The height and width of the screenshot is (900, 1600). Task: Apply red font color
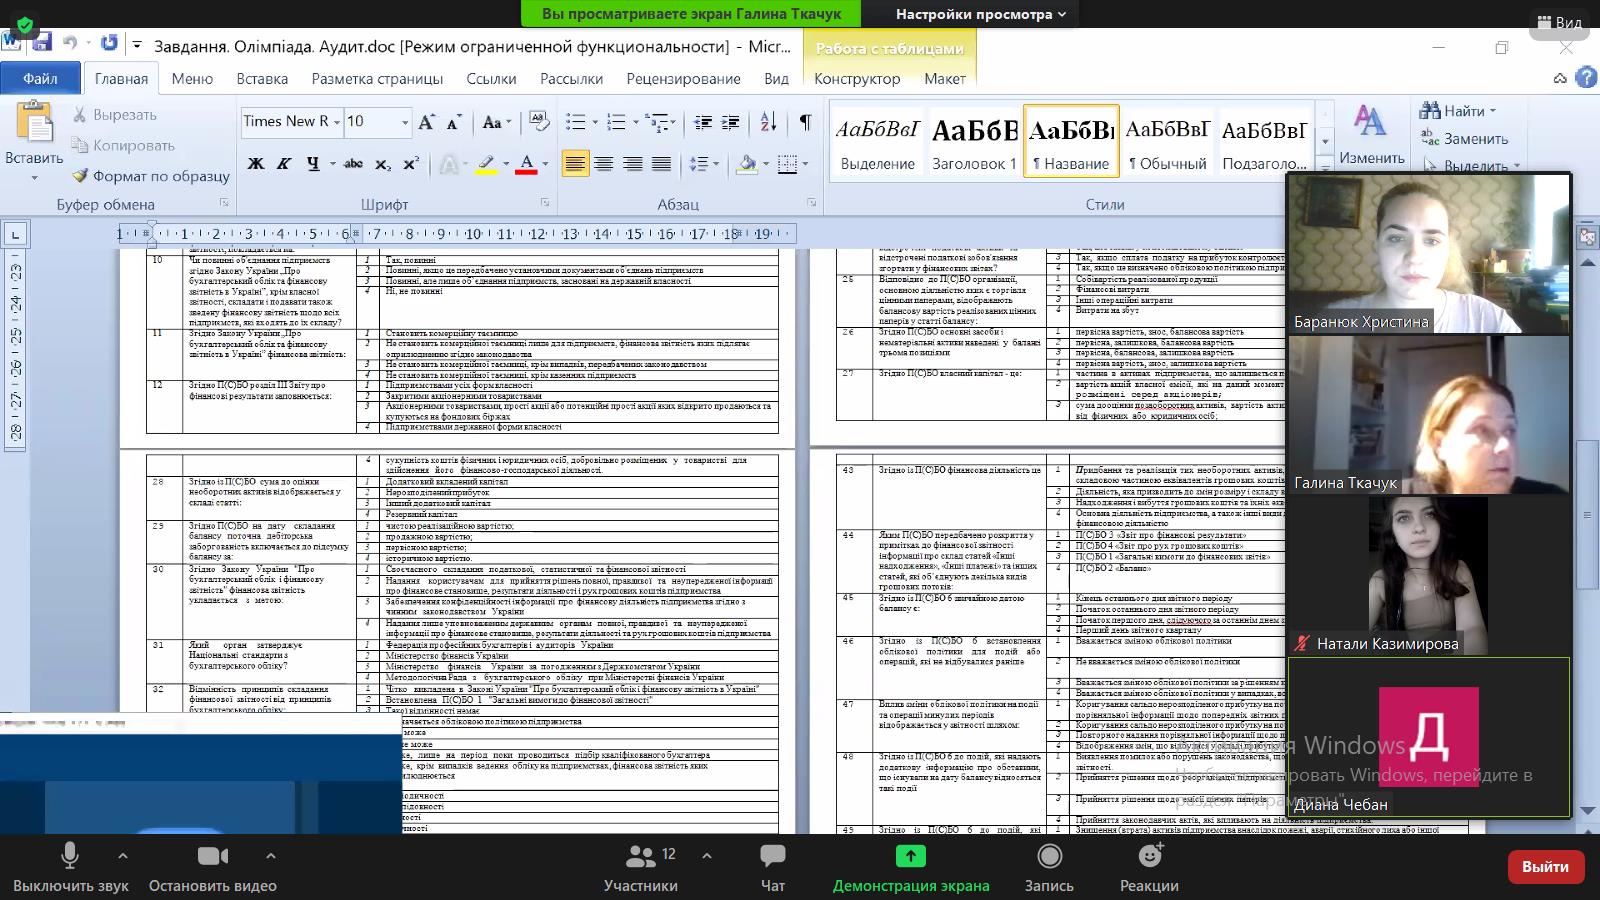[526, 163]
